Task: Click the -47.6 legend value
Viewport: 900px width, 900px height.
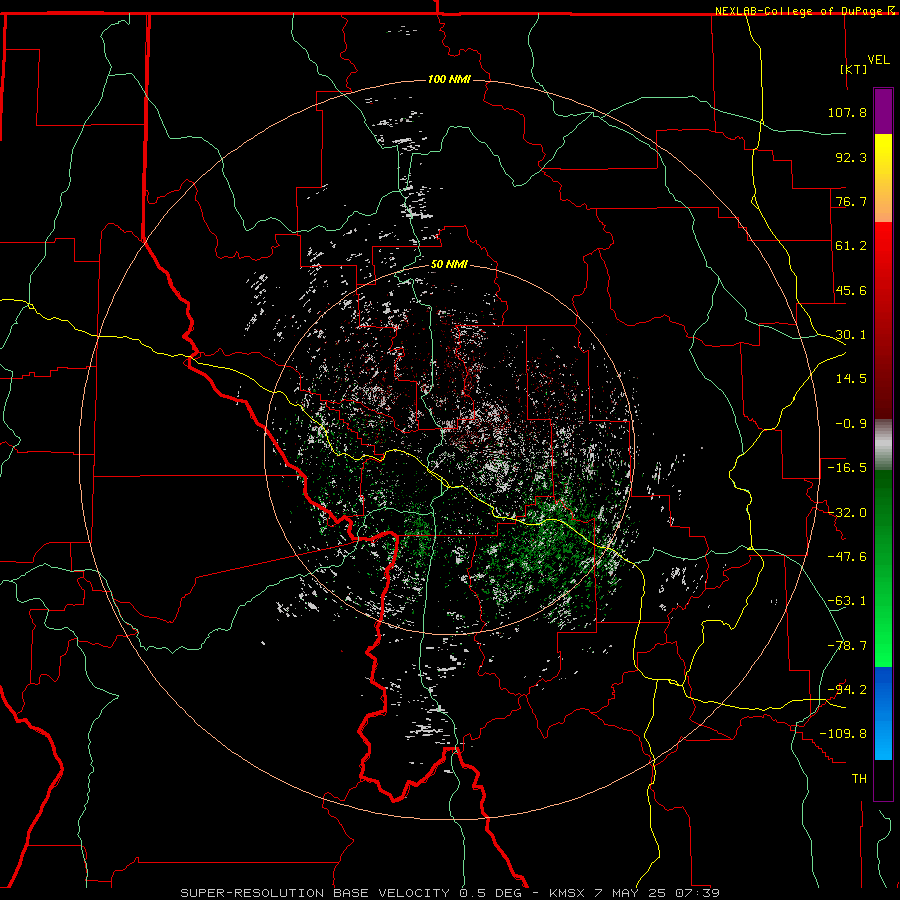Action: [x=847, y=557]
